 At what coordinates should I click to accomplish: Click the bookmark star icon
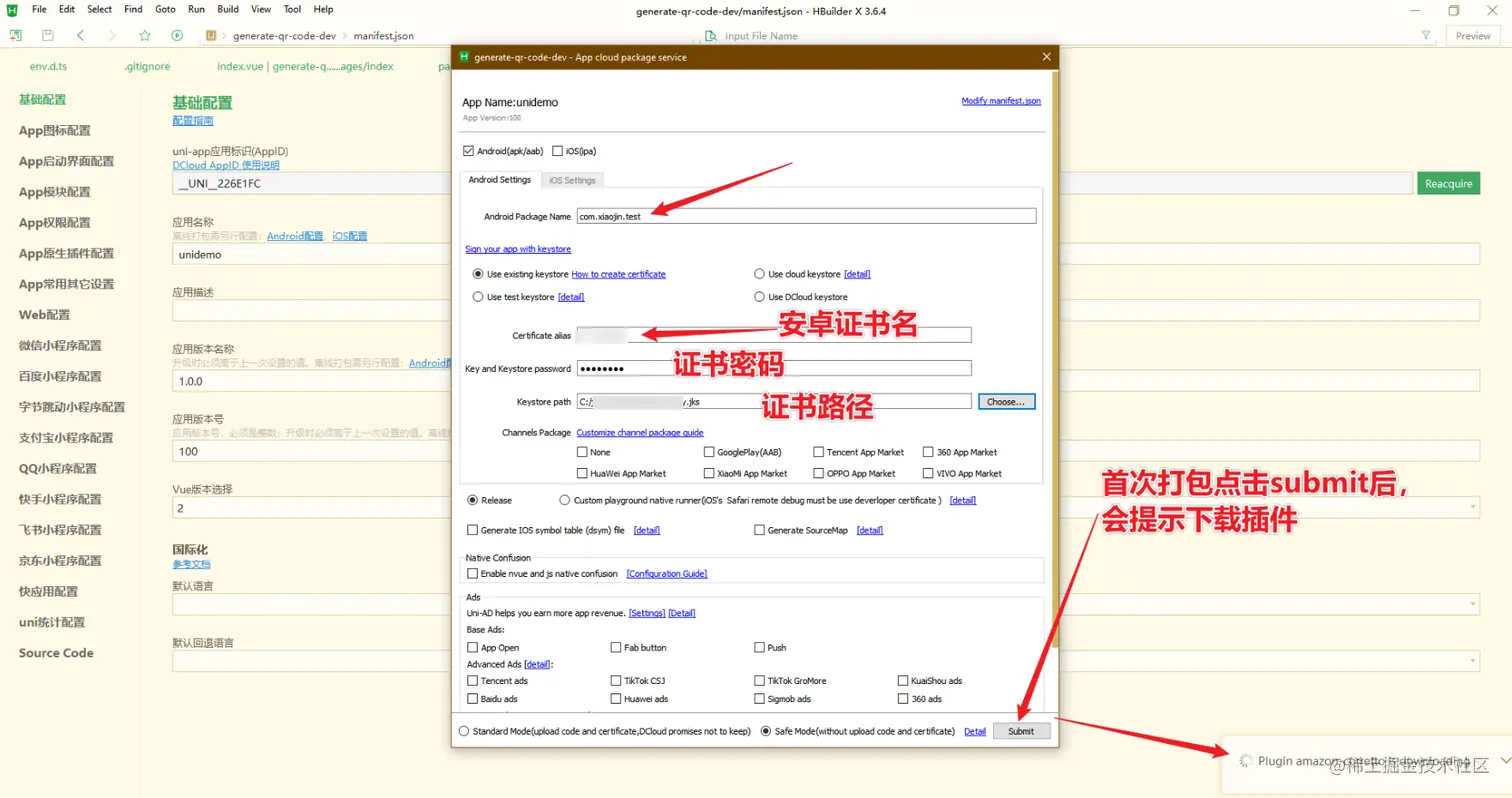pyautogui.click(x=145, y=35)
